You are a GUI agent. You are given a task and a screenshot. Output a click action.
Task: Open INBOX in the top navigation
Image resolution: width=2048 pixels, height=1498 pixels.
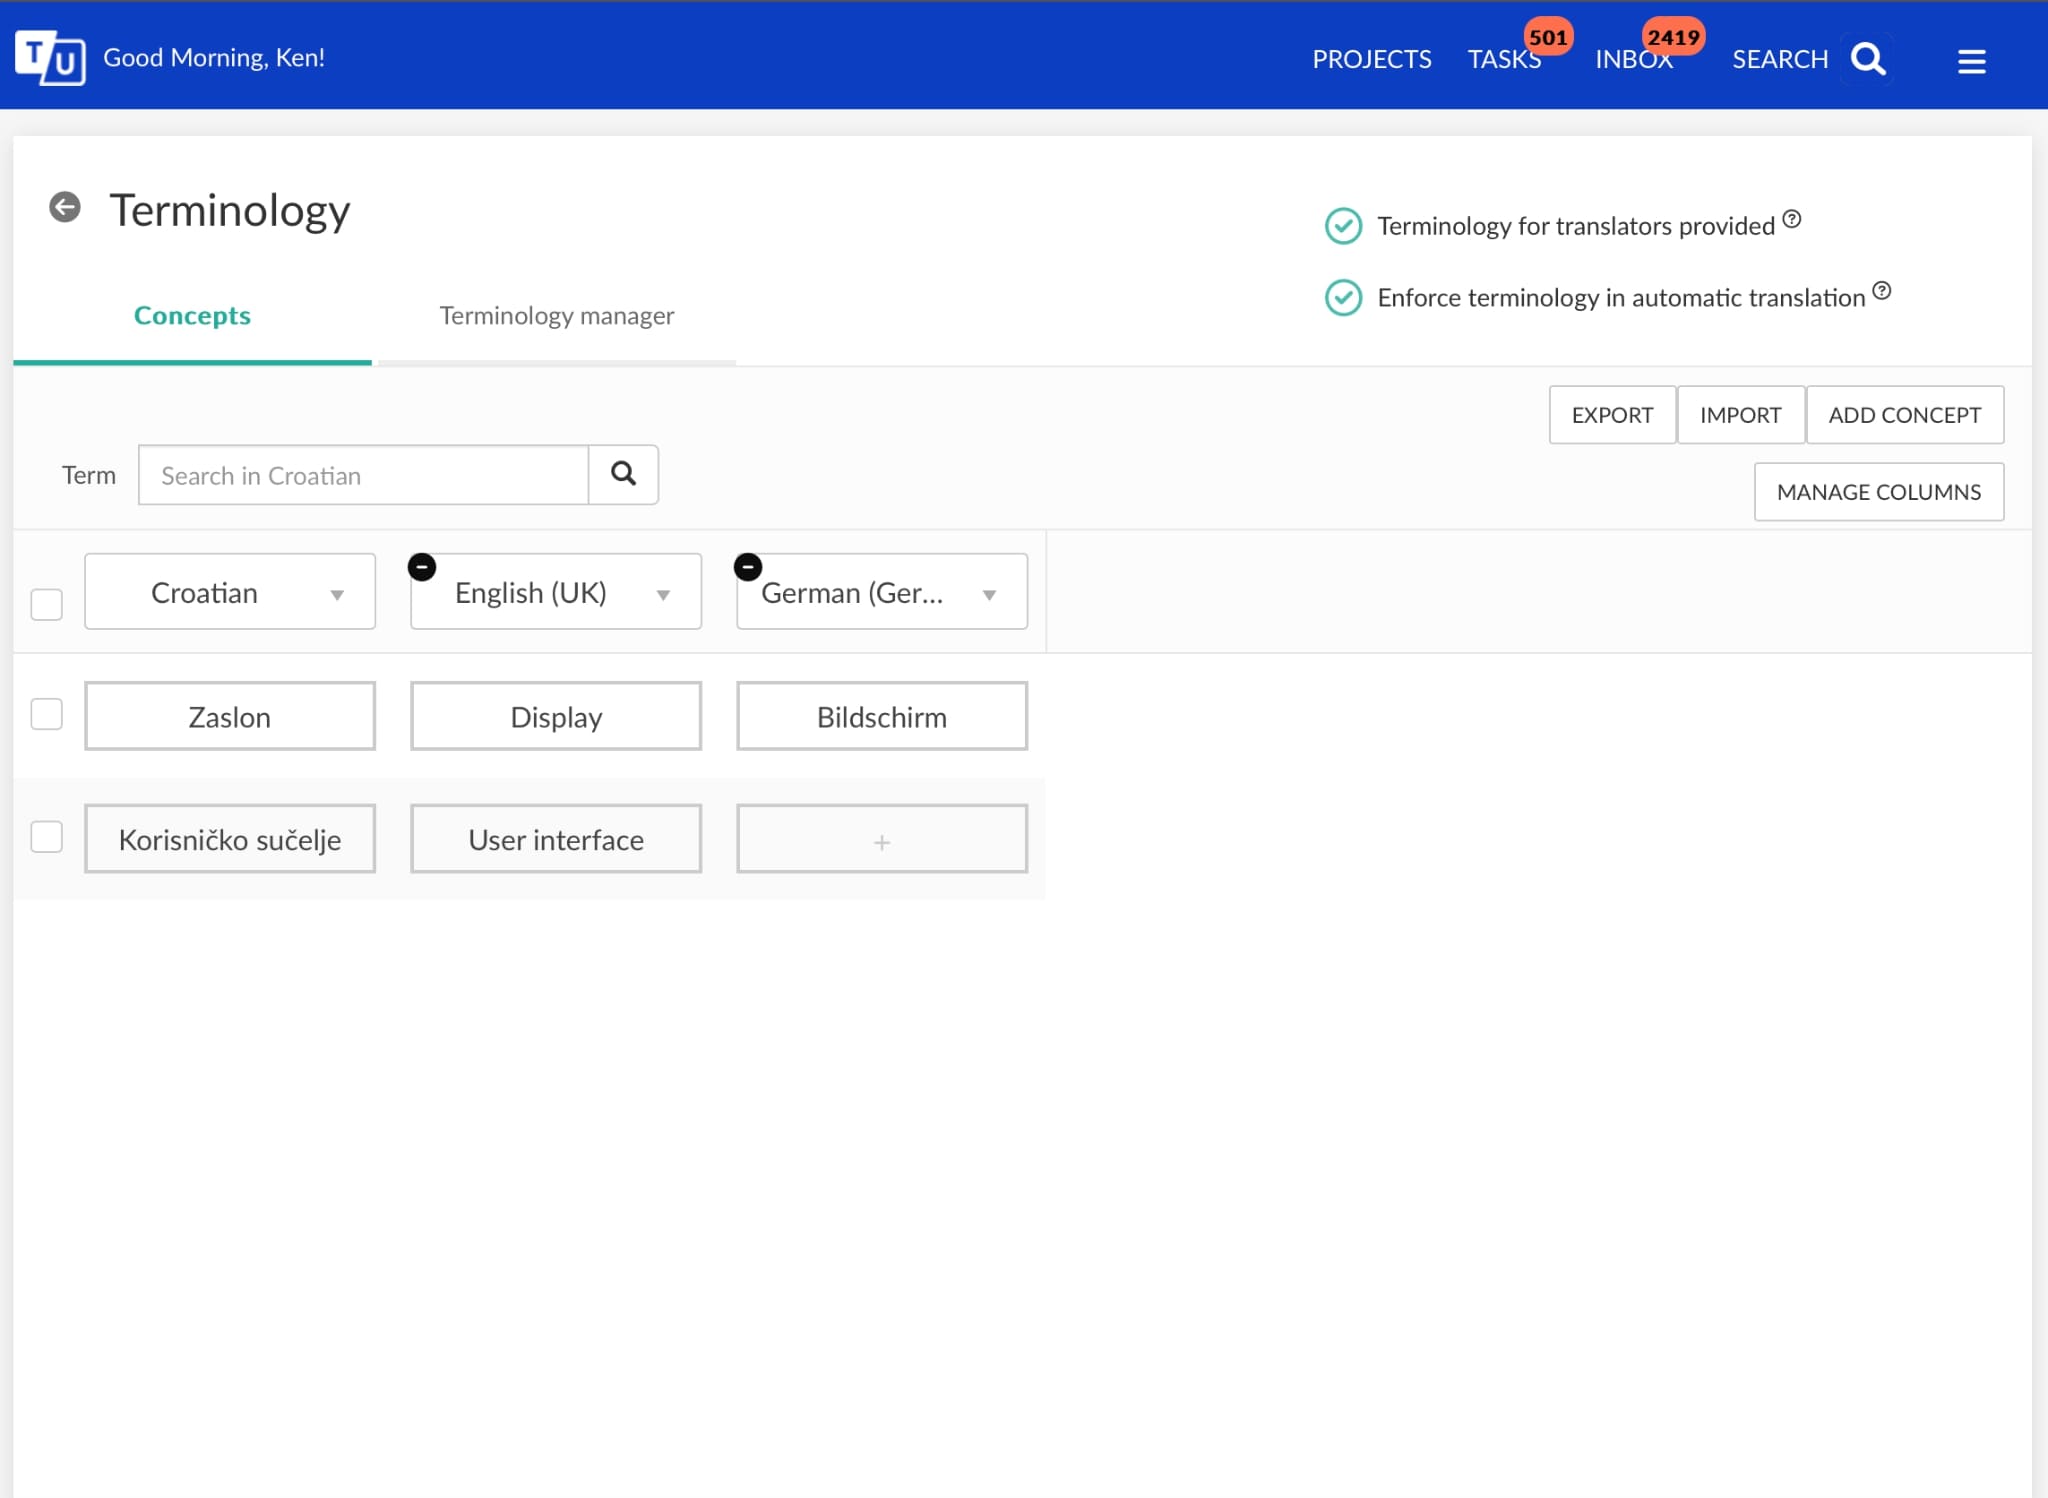[x=1634, y=59]
